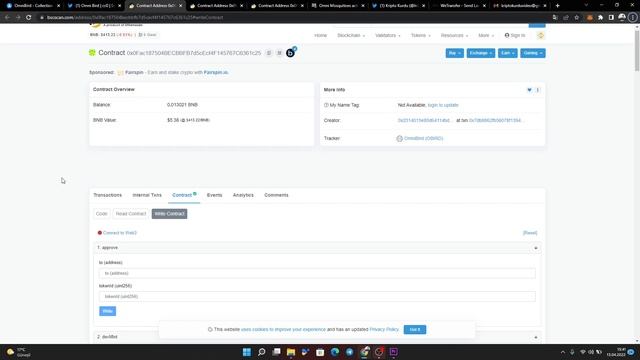Open the Exchange dropdown button
This screenshot has height=360, width=640.
[x=481, y=53]
